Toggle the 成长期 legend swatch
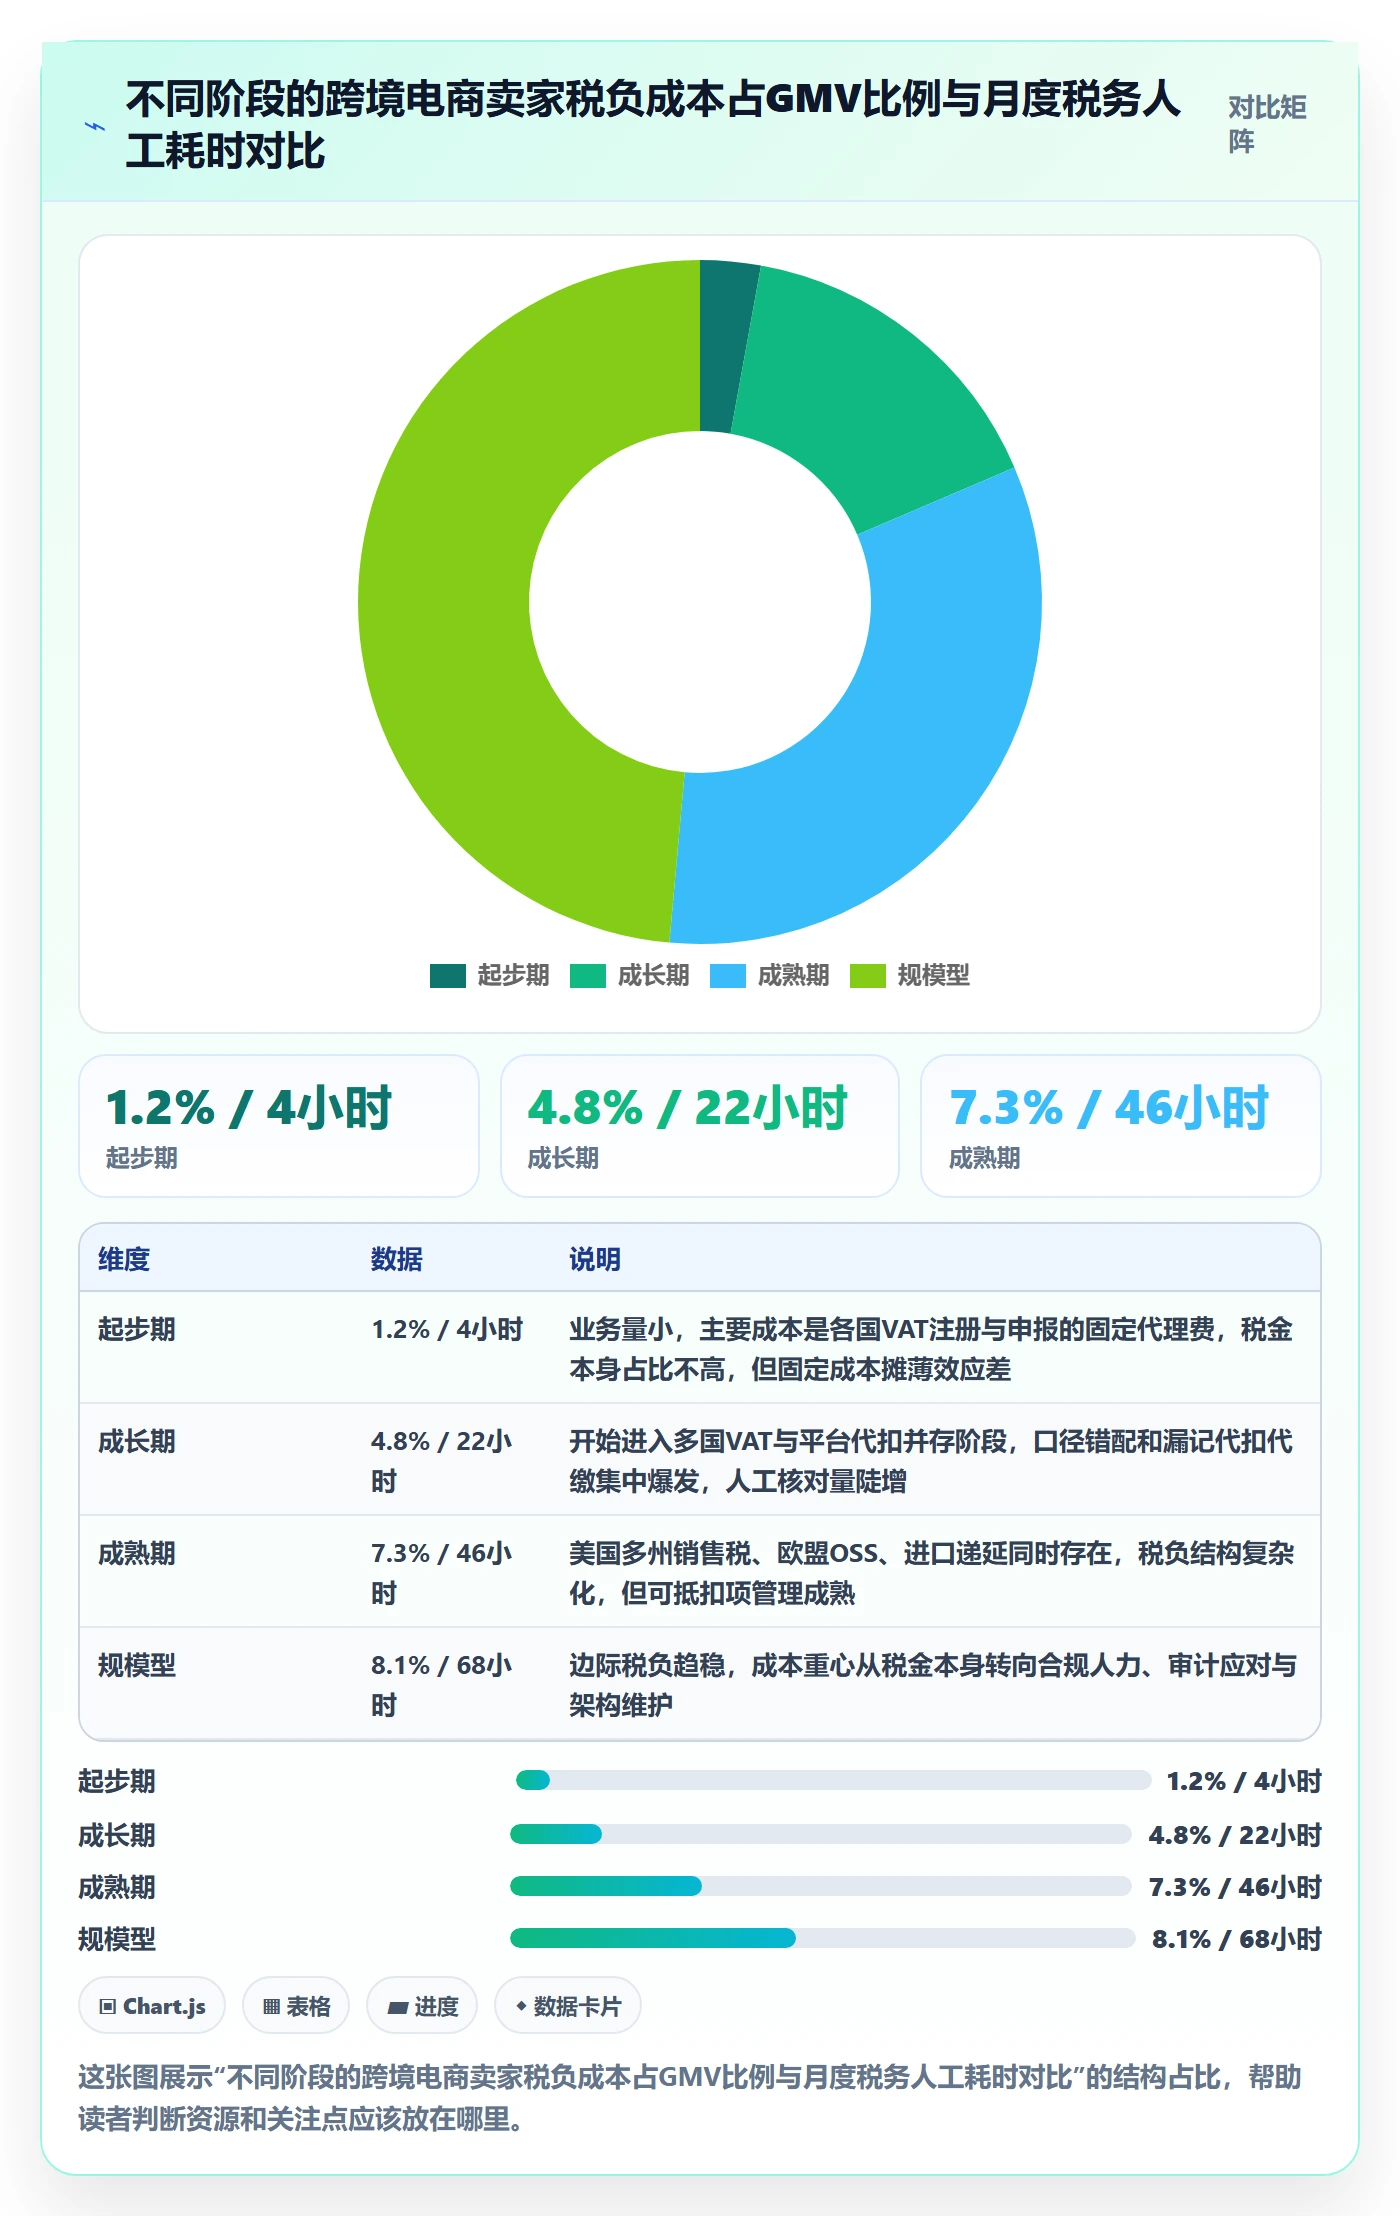 pyautogui.click(x=588, y=975)
